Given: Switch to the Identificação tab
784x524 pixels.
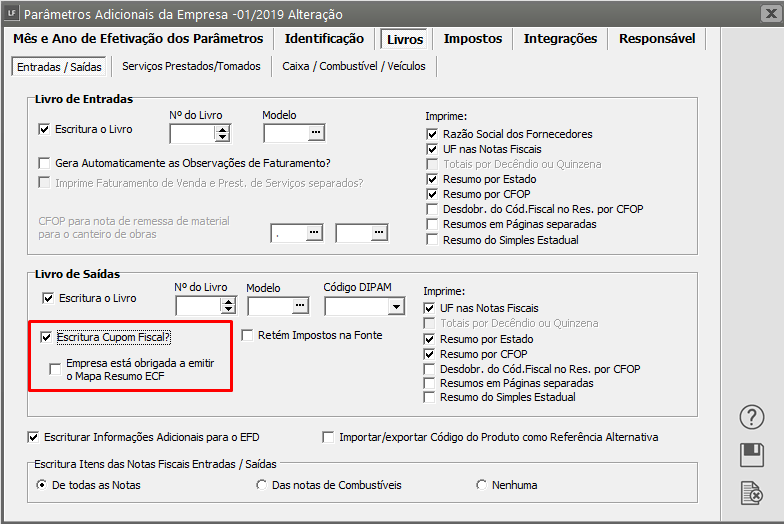Looking at the screenshot, I should 324,39.
